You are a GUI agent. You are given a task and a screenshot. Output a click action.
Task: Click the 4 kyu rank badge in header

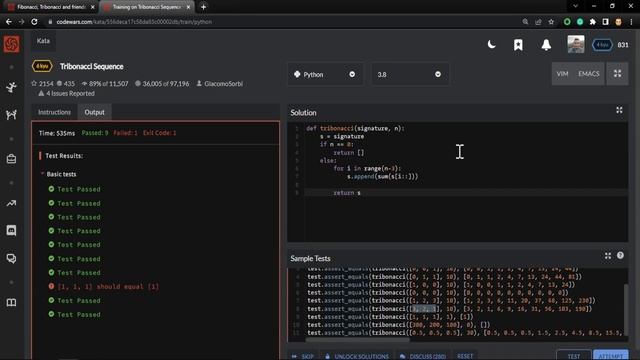(602, 44)
